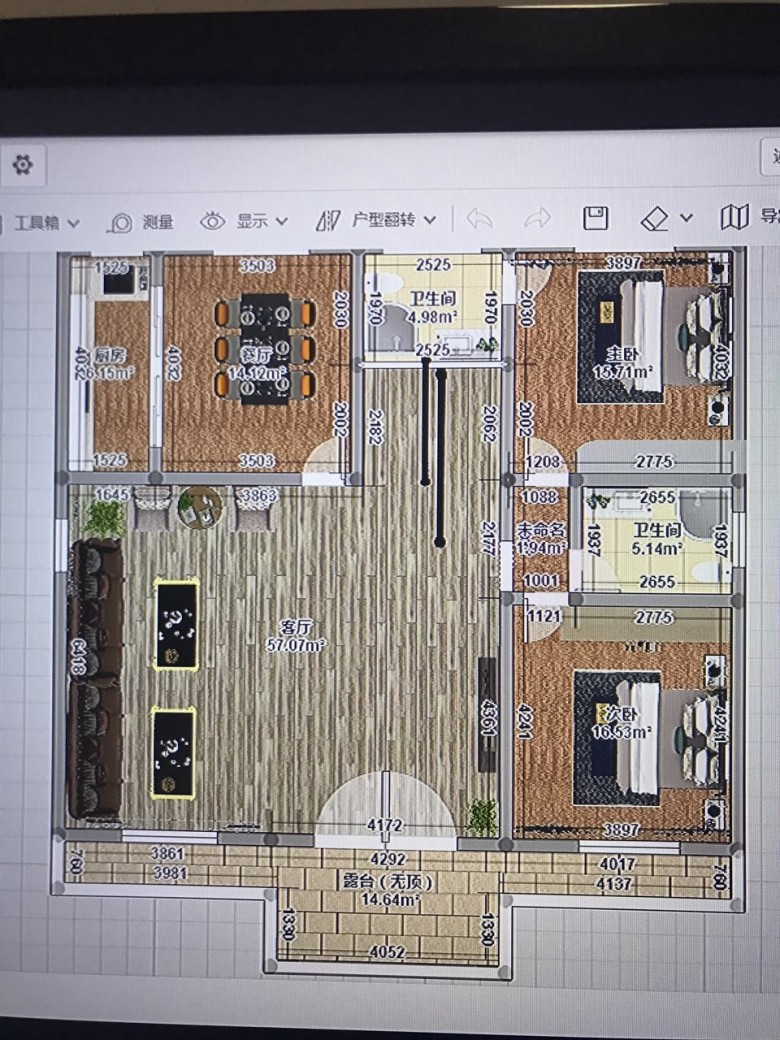Open the 户型翻转 menu text
The height and width of the screenshot is (1040, 780).
pyautogui.click(x=384, y=220)
